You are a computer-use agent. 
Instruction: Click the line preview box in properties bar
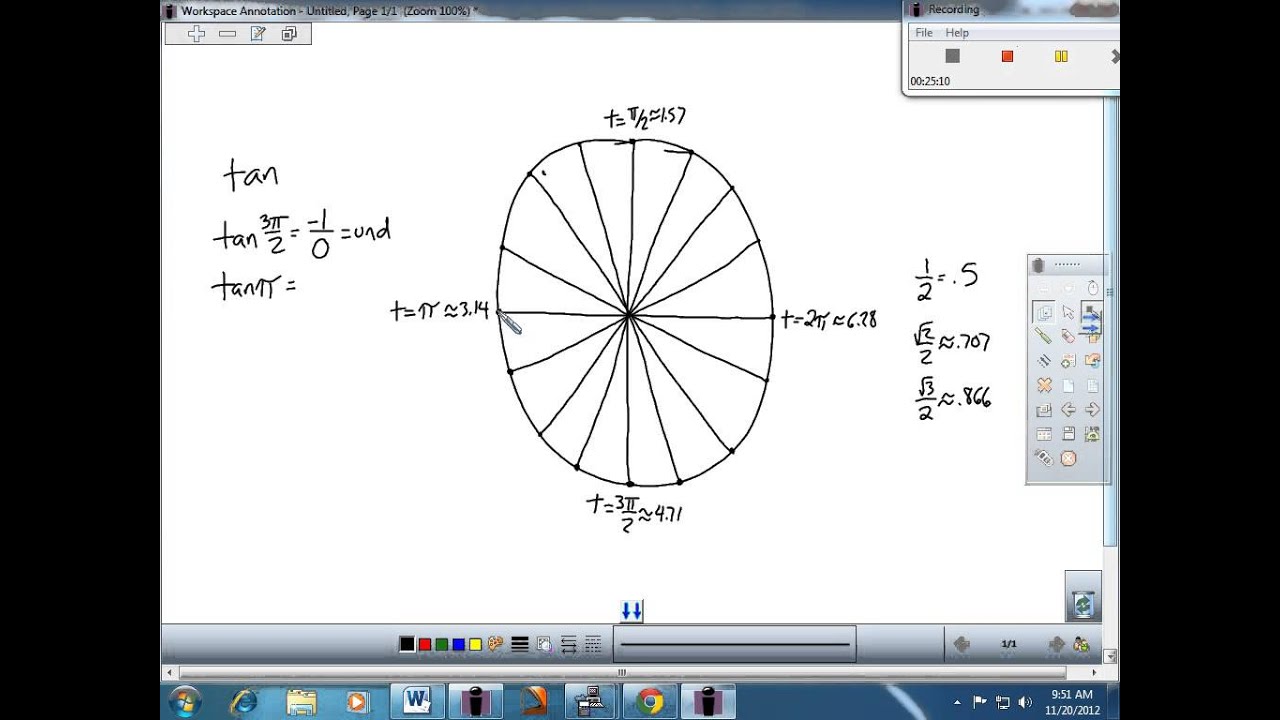point(734,645)
